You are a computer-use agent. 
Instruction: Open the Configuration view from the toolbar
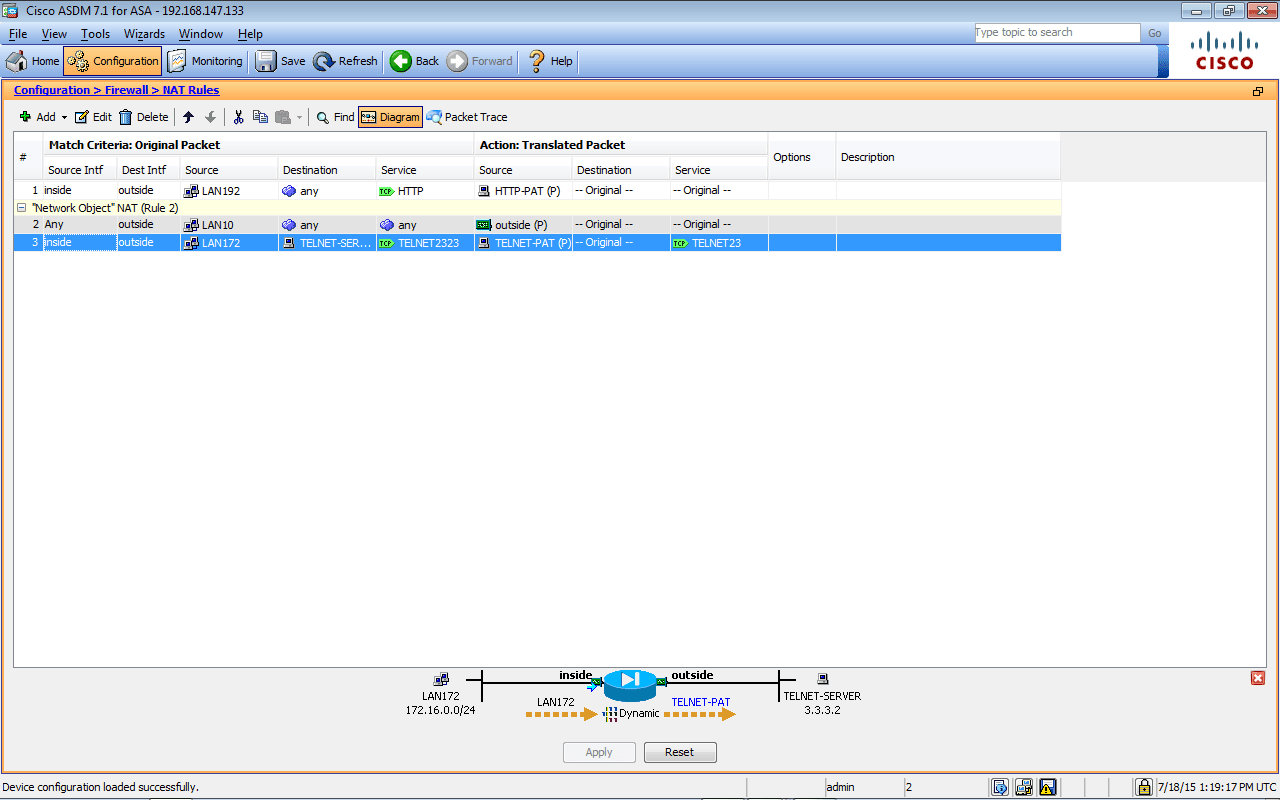[112, 61]
